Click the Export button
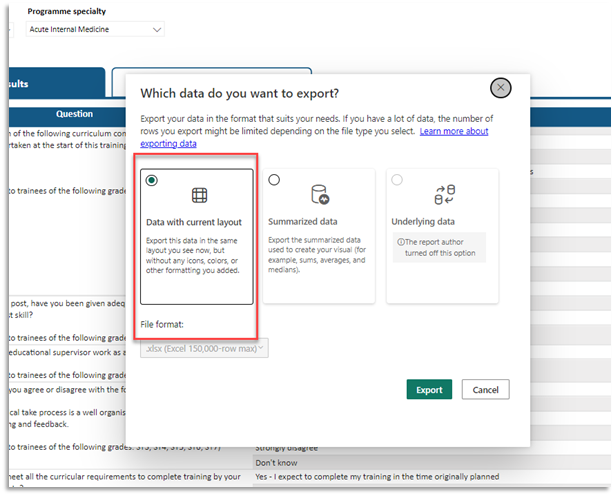Image resolution: width=614 pixels, height=496 pixels. (429, 390)
